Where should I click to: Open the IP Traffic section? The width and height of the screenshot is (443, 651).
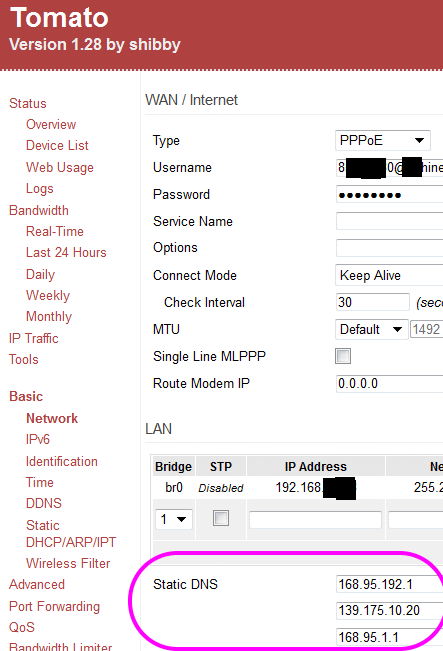tap(34, 338)
